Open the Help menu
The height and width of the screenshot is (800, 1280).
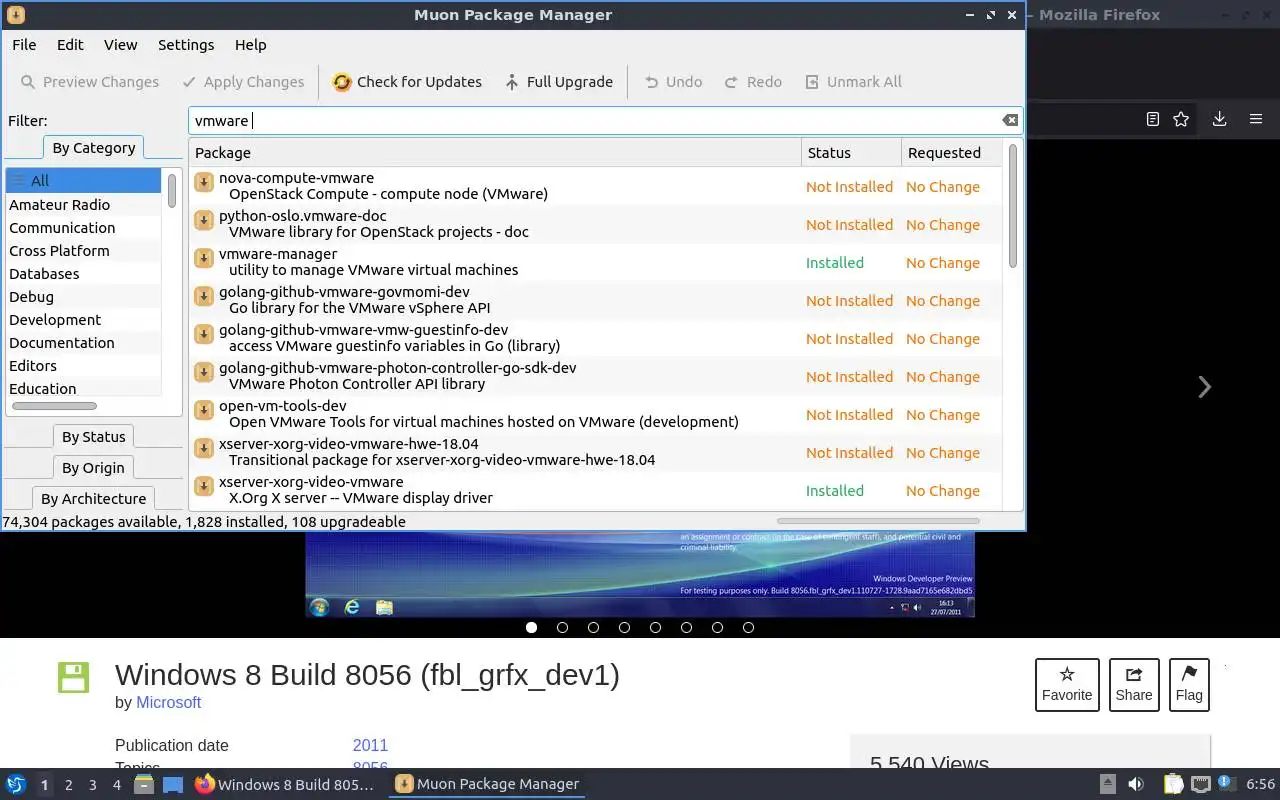(250, 45)
